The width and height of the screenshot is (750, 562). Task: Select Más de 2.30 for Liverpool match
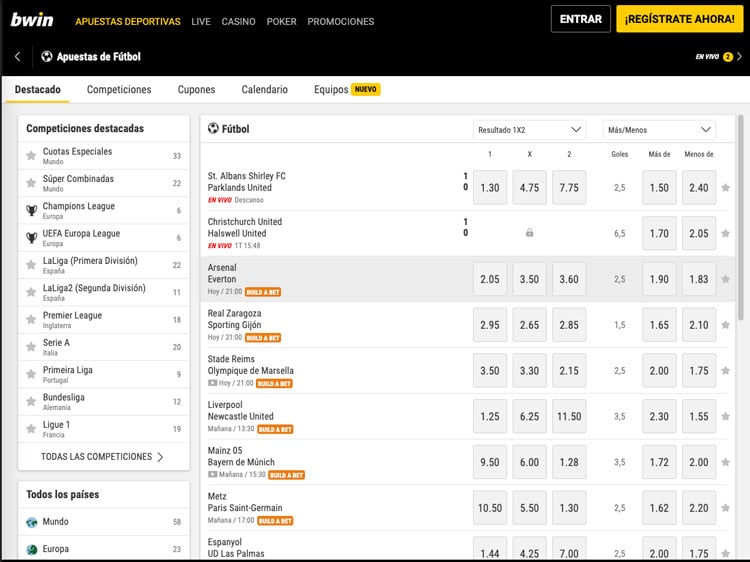659,416
